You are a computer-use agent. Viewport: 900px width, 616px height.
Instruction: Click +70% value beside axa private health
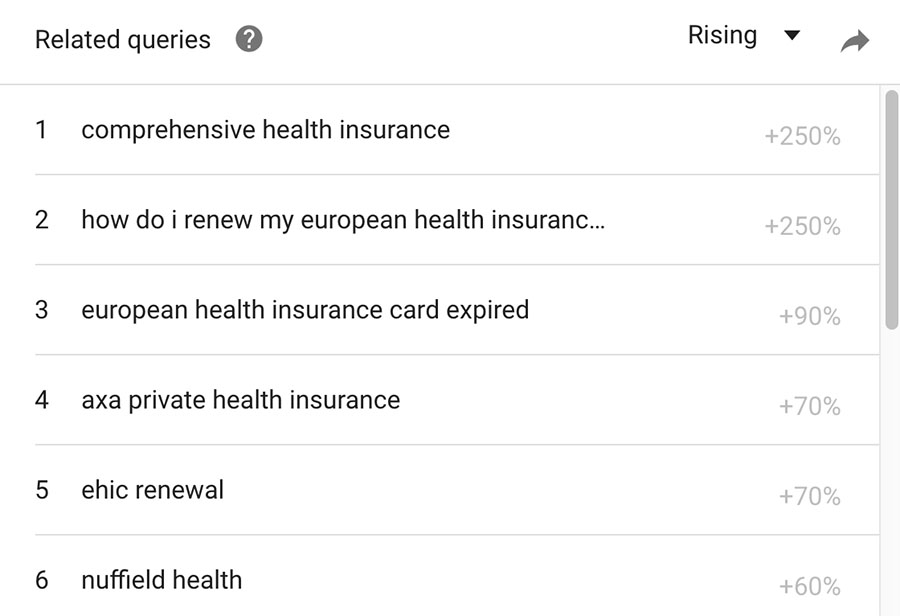[810, 406]
